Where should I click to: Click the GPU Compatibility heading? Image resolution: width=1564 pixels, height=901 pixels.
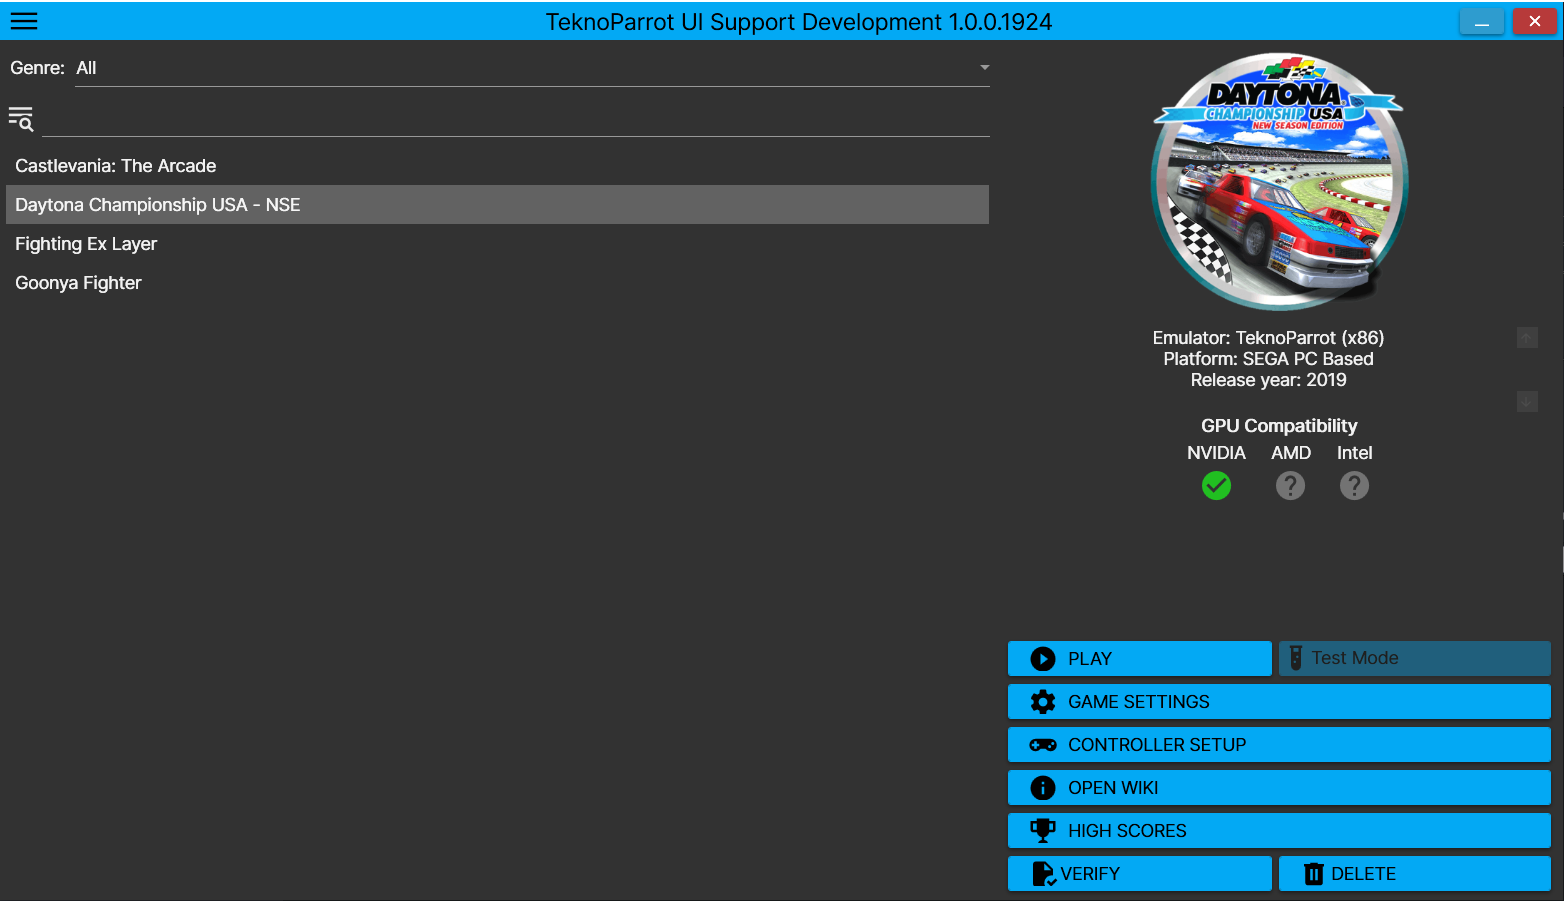(1279, 426)
